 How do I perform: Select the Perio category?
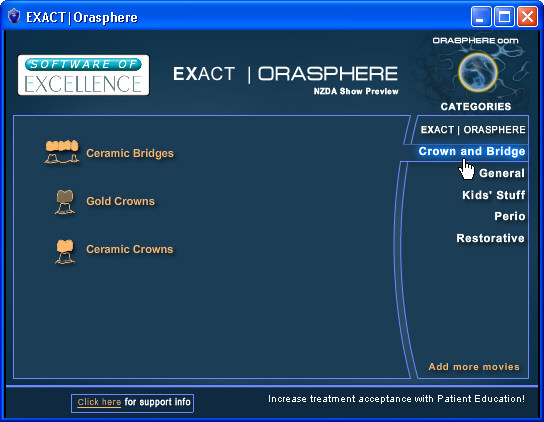pos(510,216)
